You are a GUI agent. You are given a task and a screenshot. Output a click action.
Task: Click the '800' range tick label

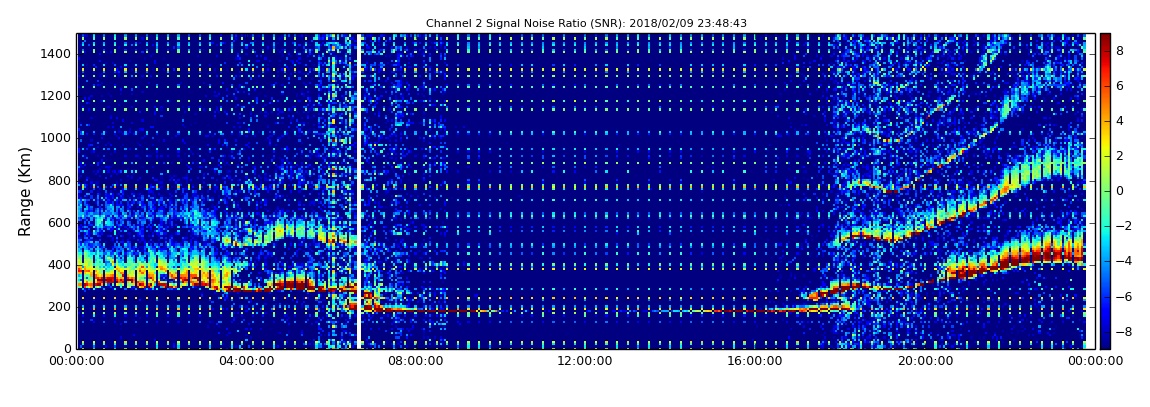[61, 180]
